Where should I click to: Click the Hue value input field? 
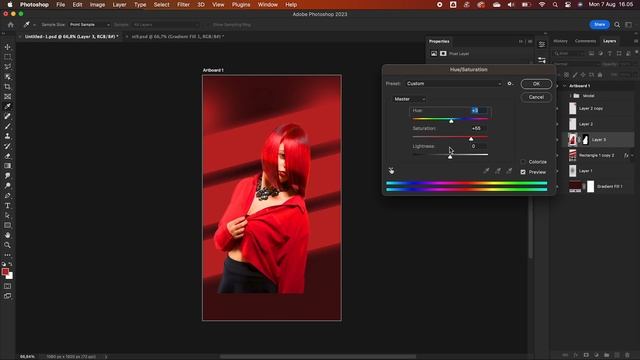[479, 110]
